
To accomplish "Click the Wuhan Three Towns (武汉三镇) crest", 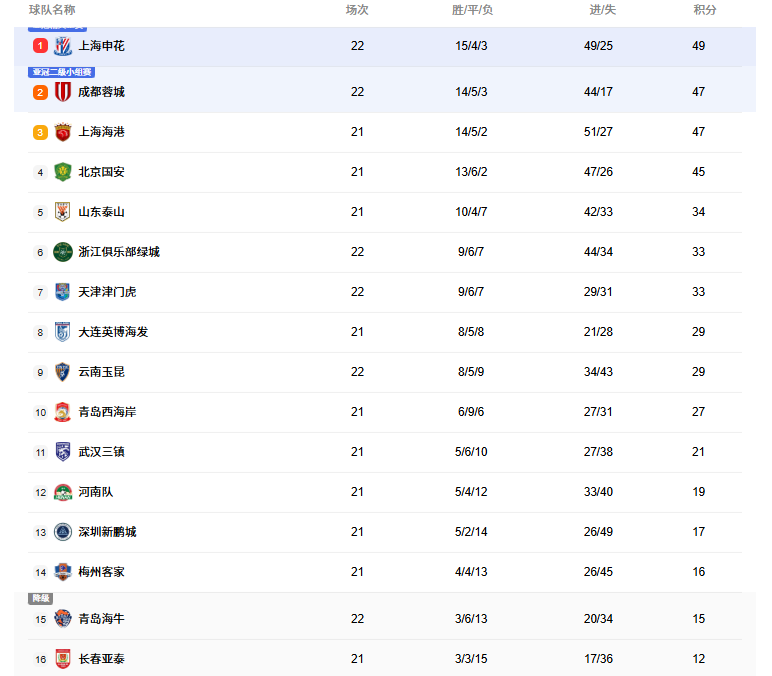I will (x=63, y=452).
